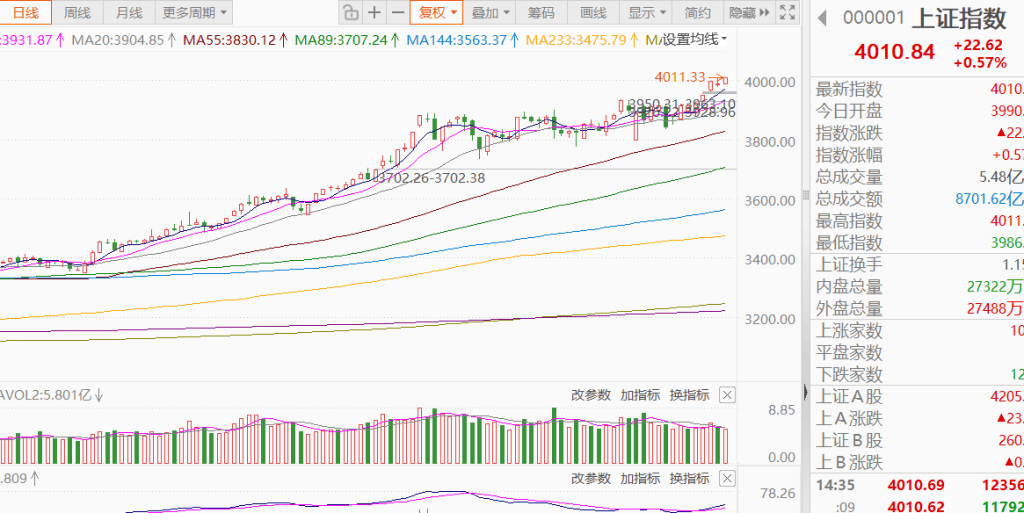Zoom in the chart with plus icon
Screen dimensions: 1024x513
[x=374, y=13]
